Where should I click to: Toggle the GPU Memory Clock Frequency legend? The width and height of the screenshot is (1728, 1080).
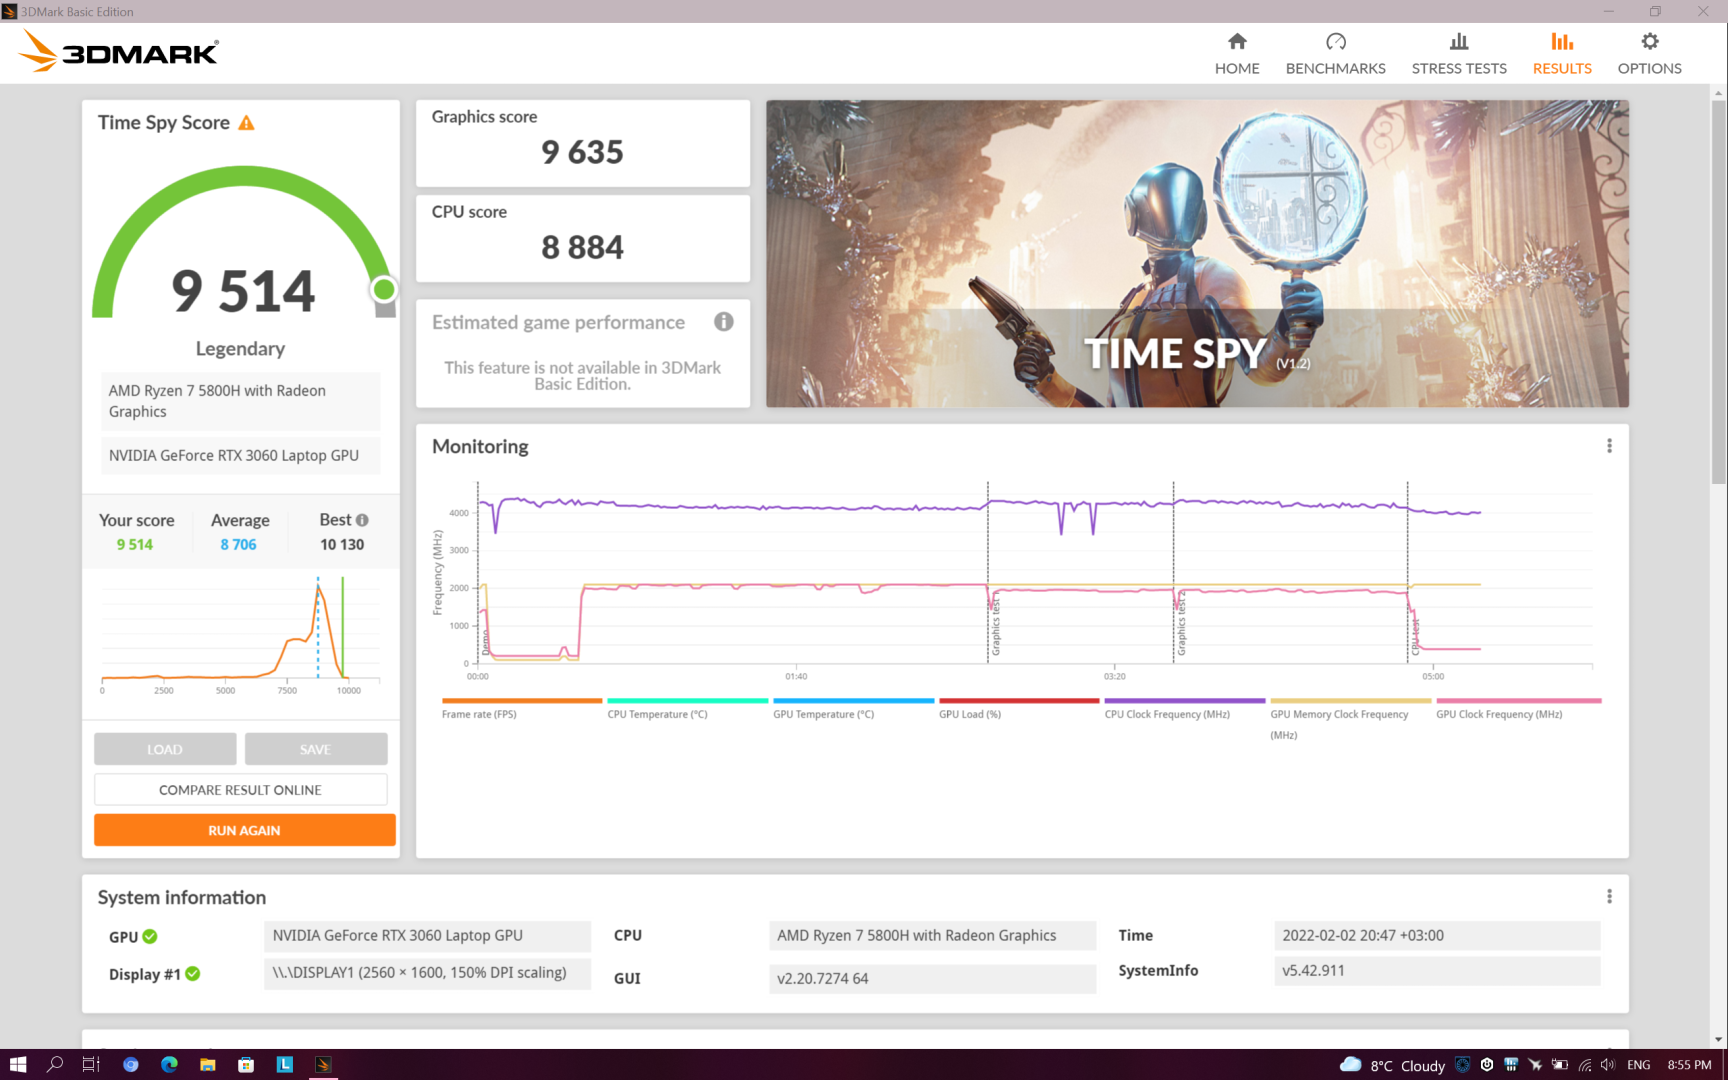point(1350,718)
